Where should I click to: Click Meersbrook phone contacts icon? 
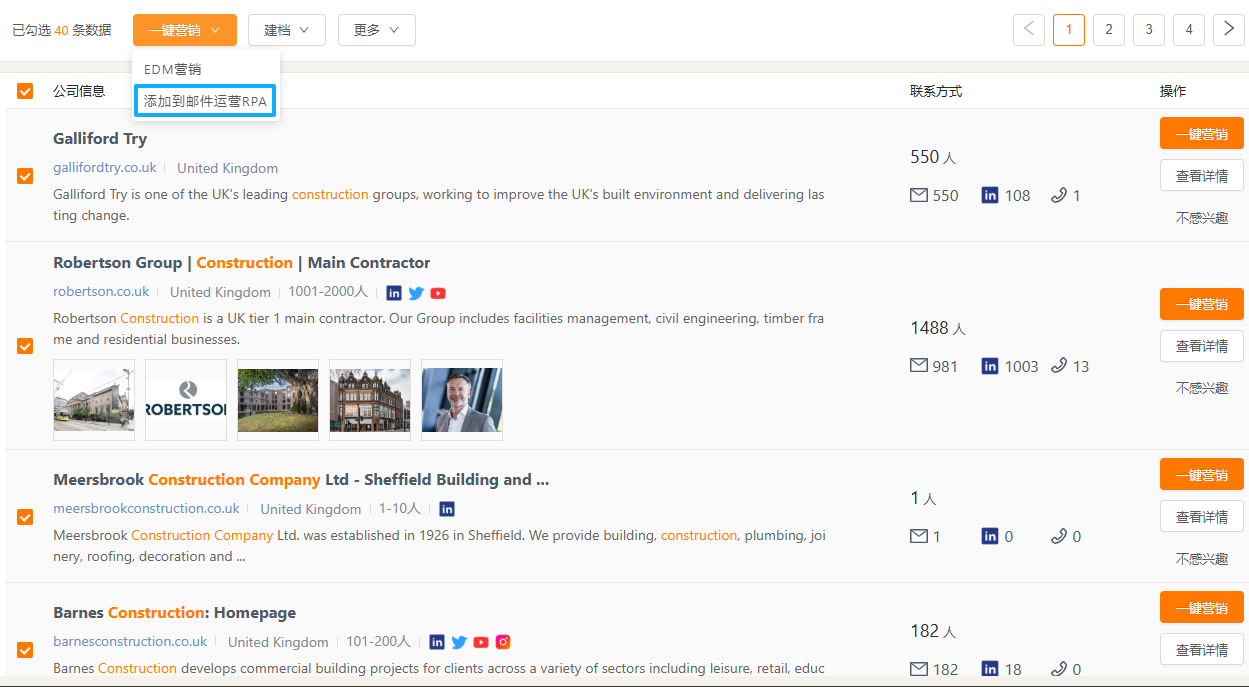tap(1059, 536)
